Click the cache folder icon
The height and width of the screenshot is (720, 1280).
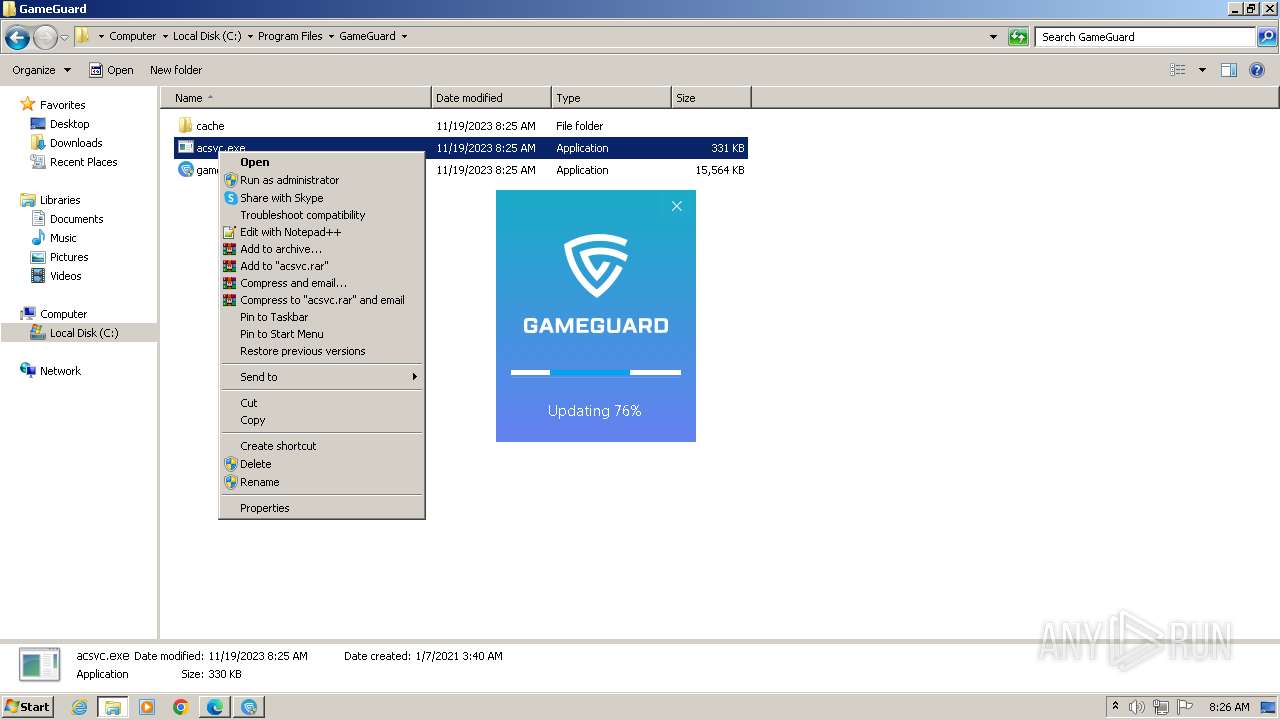[185, 126]
